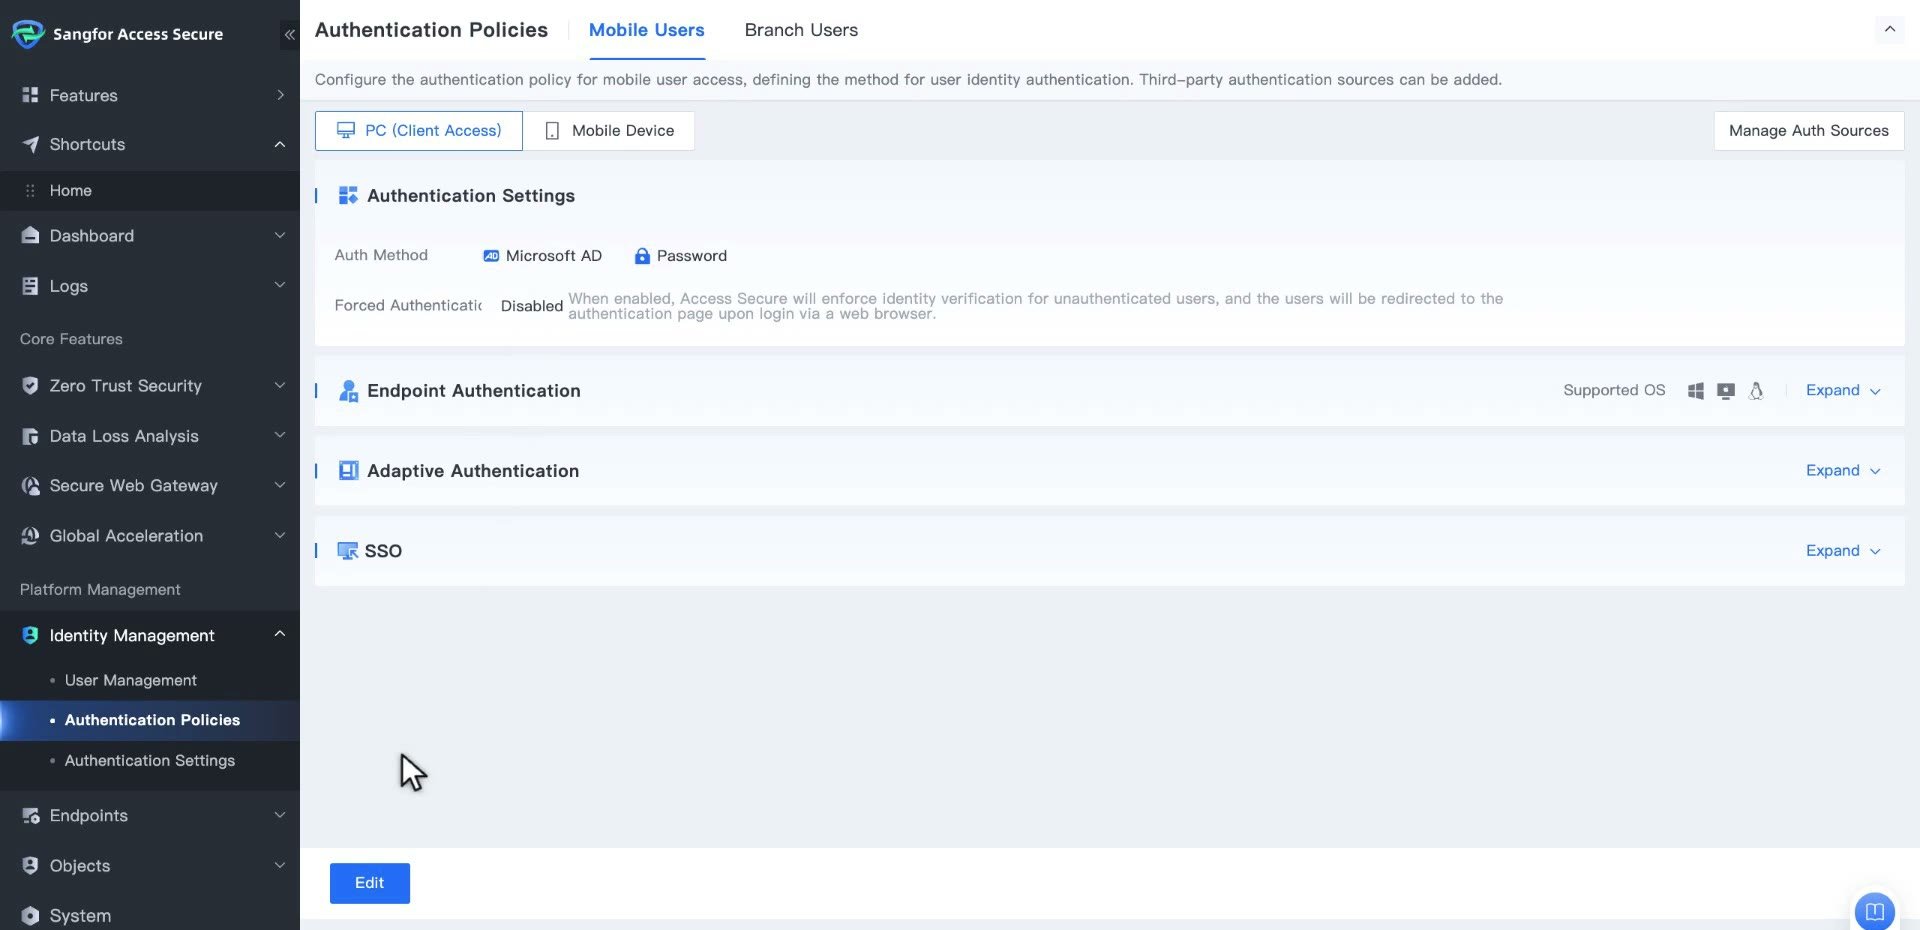Expand the Global Acceleration chevron
Image resolution: width=1920 pixels, height=930 pixels.
[280, 535]
